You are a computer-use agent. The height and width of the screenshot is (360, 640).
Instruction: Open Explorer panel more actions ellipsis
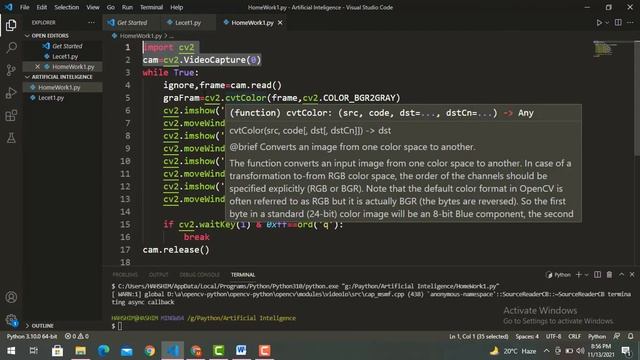tap(91, 22)
